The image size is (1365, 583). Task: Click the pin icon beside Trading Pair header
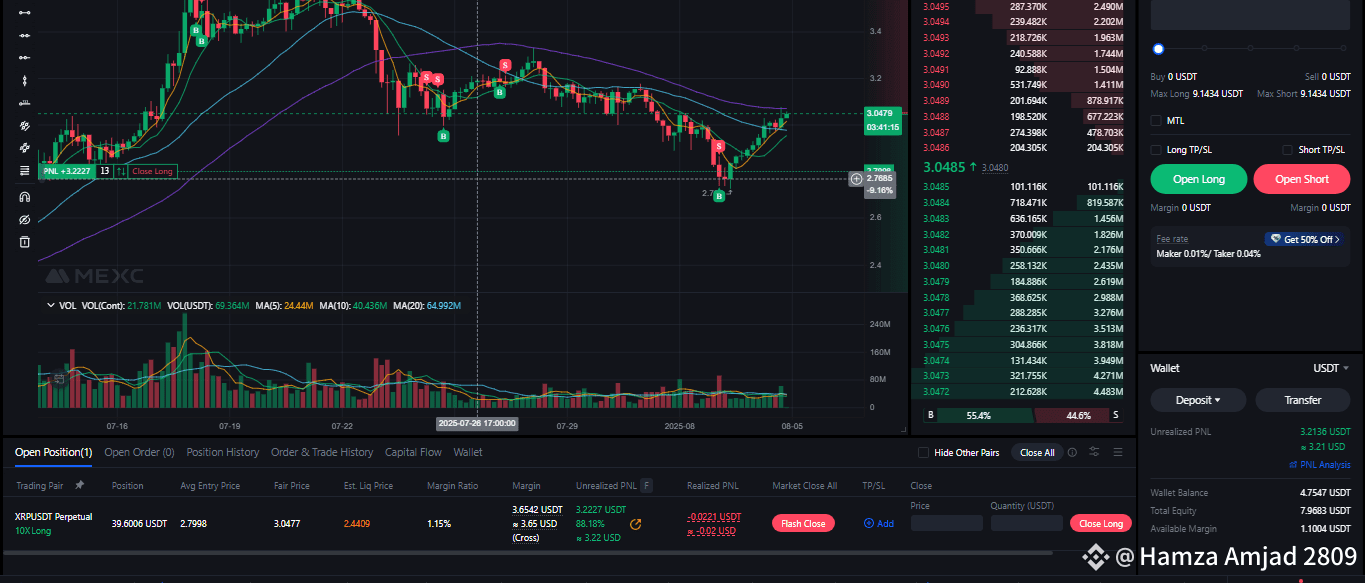tap(79, 485)
